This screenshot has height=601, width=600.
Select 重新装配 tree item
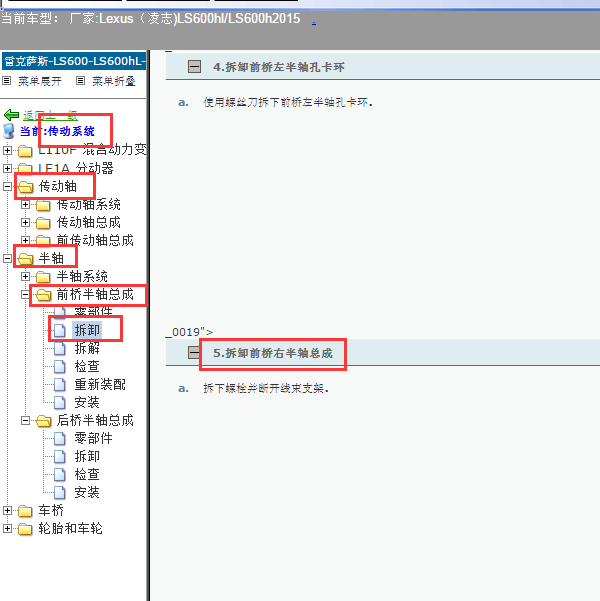100,384
